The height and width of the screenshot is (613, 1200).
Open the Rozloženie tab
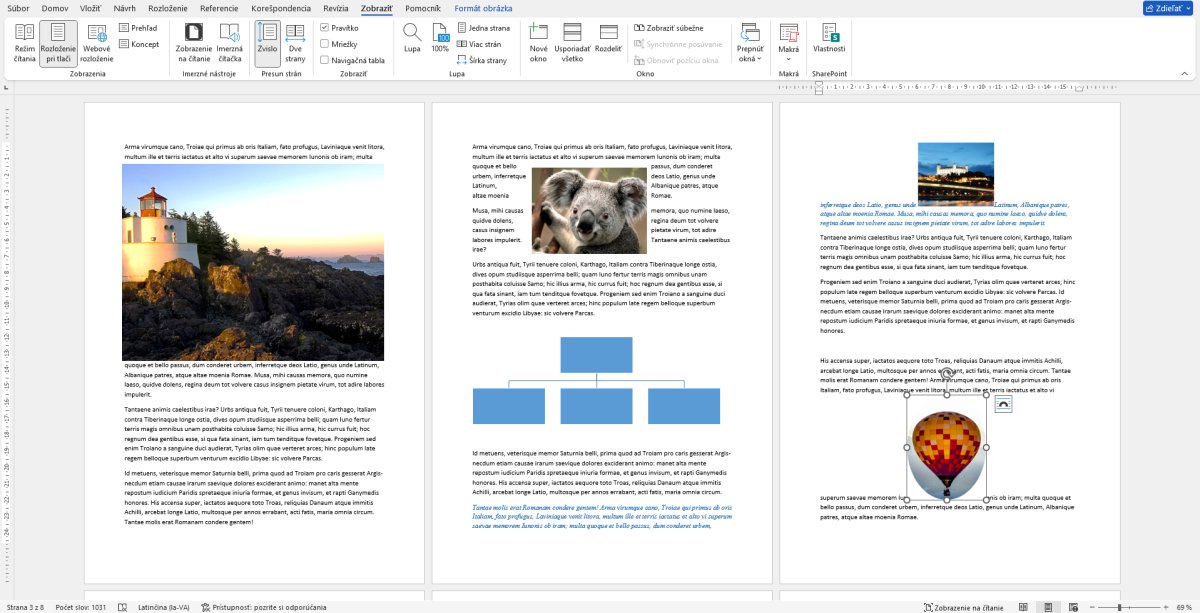point(170,8)
